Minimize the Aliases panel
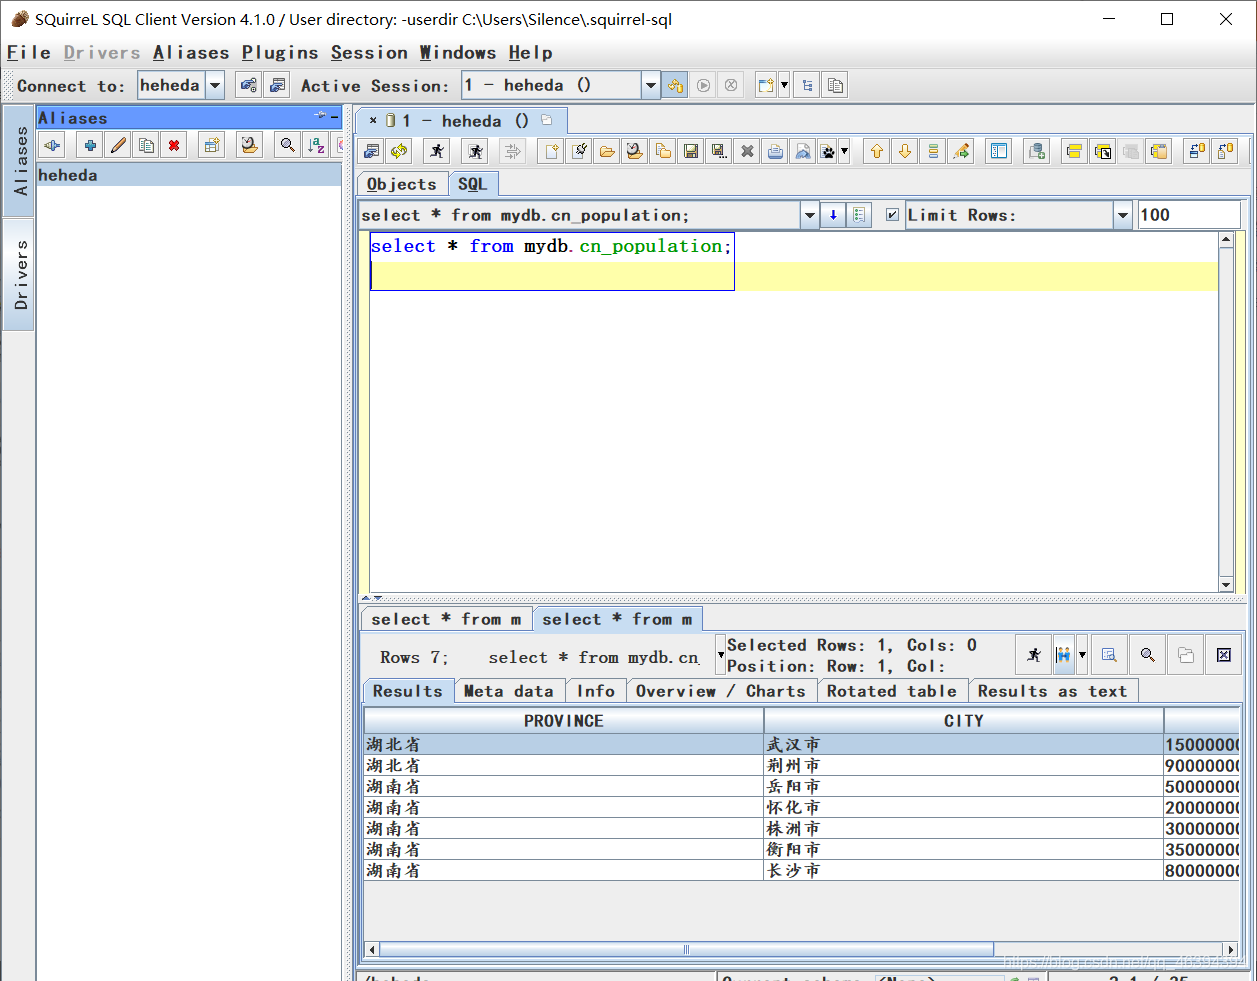This screenshot has height=981, width=1257. pyautogui.click(x=334, y=117)
